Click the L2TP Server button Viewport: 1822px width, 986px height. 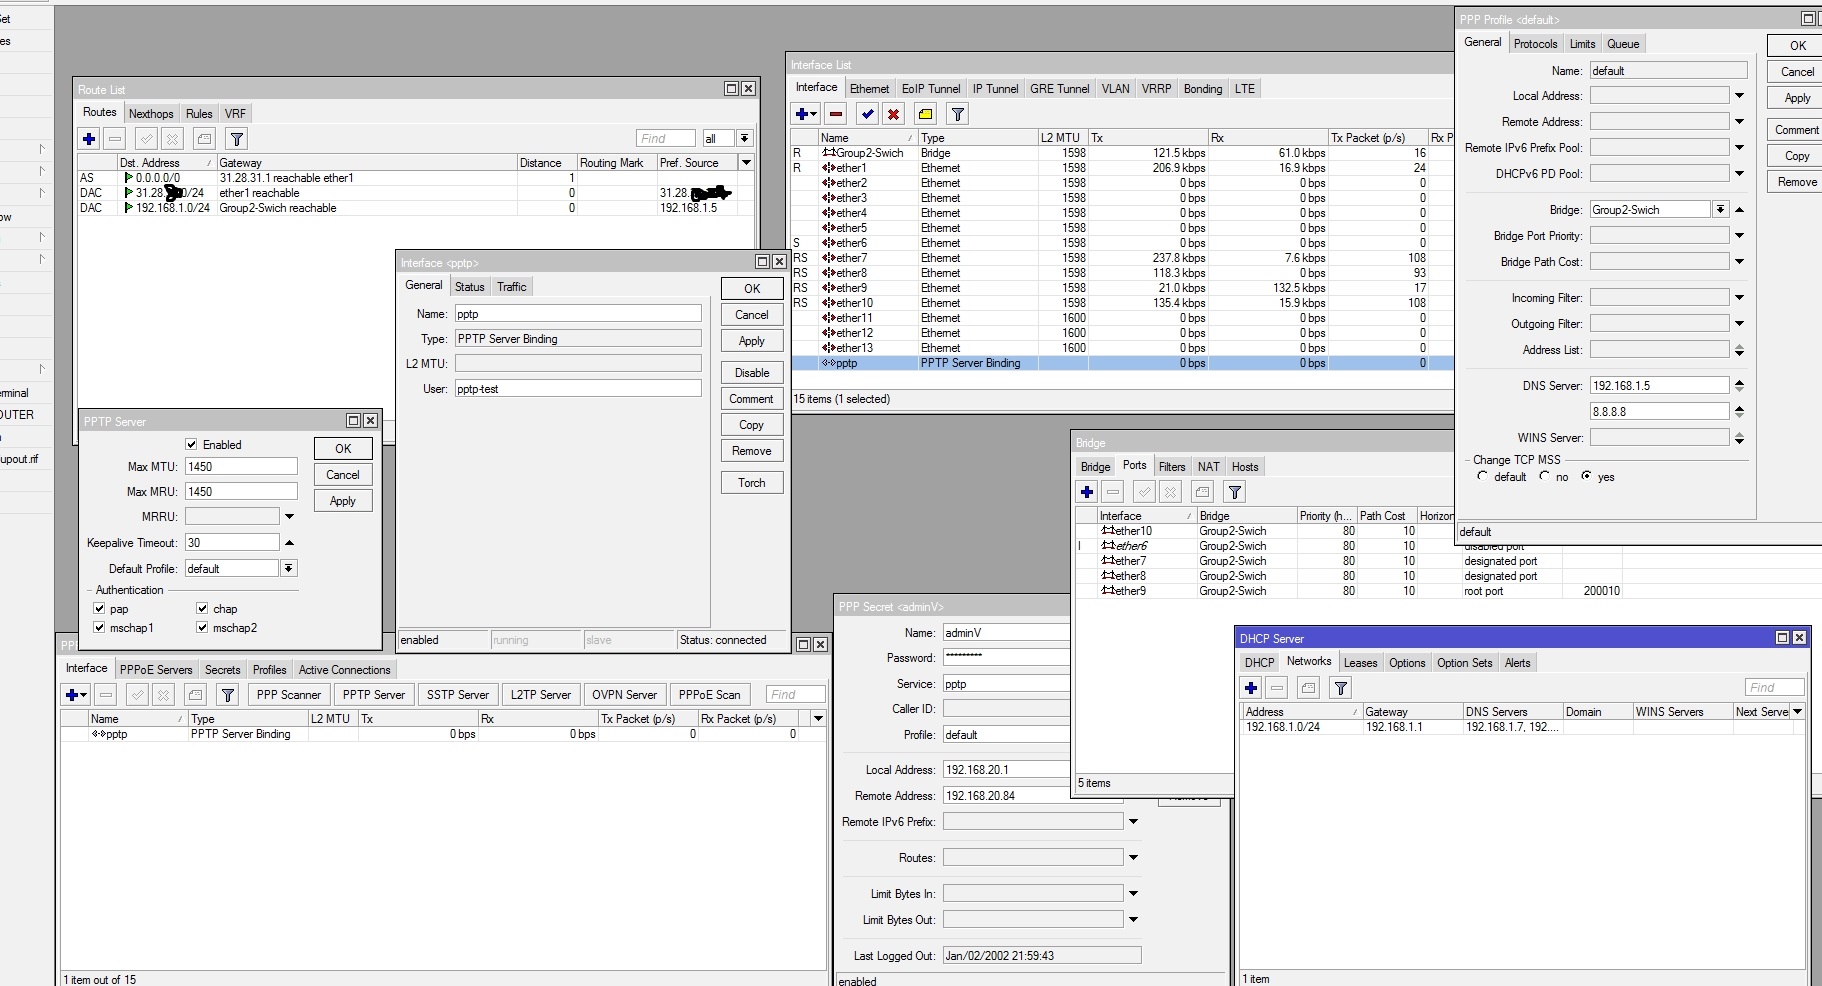(540, 695)
